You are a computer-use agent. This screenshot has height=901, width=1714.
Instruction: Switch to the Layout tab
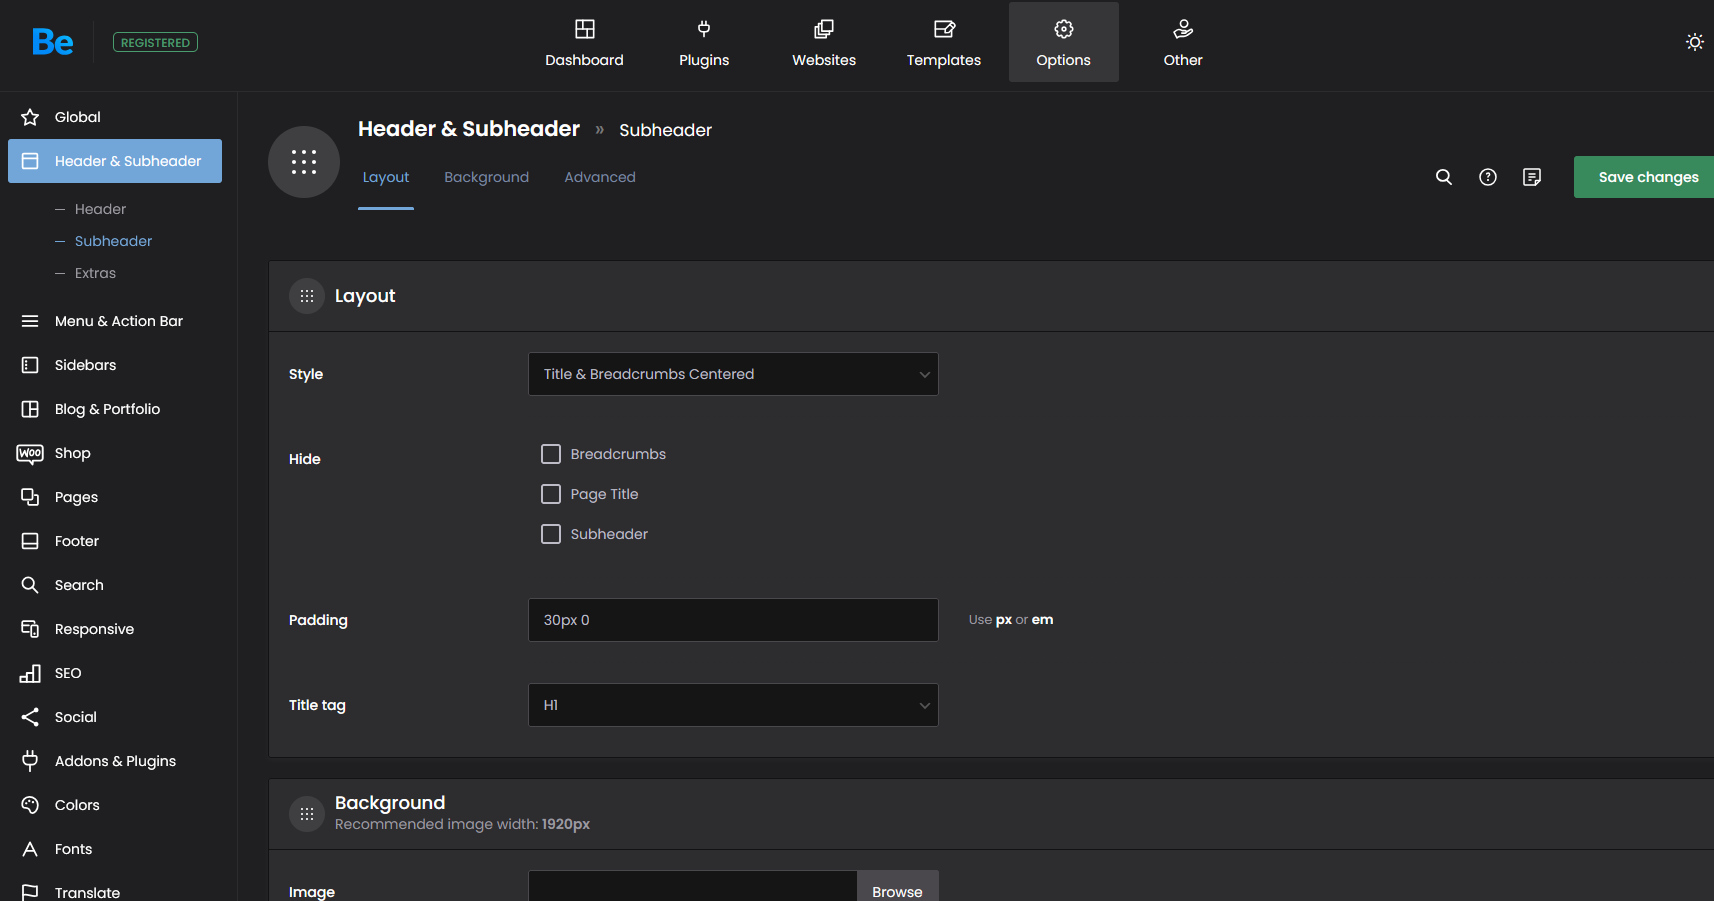coord(386,177)
